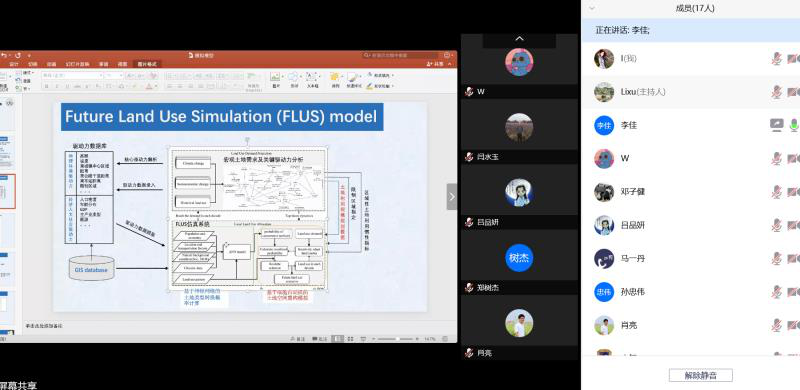Viewport: 800px width, 390px height.
Task: Toggle my own muted microphone icon
Action: coord(777,59)
